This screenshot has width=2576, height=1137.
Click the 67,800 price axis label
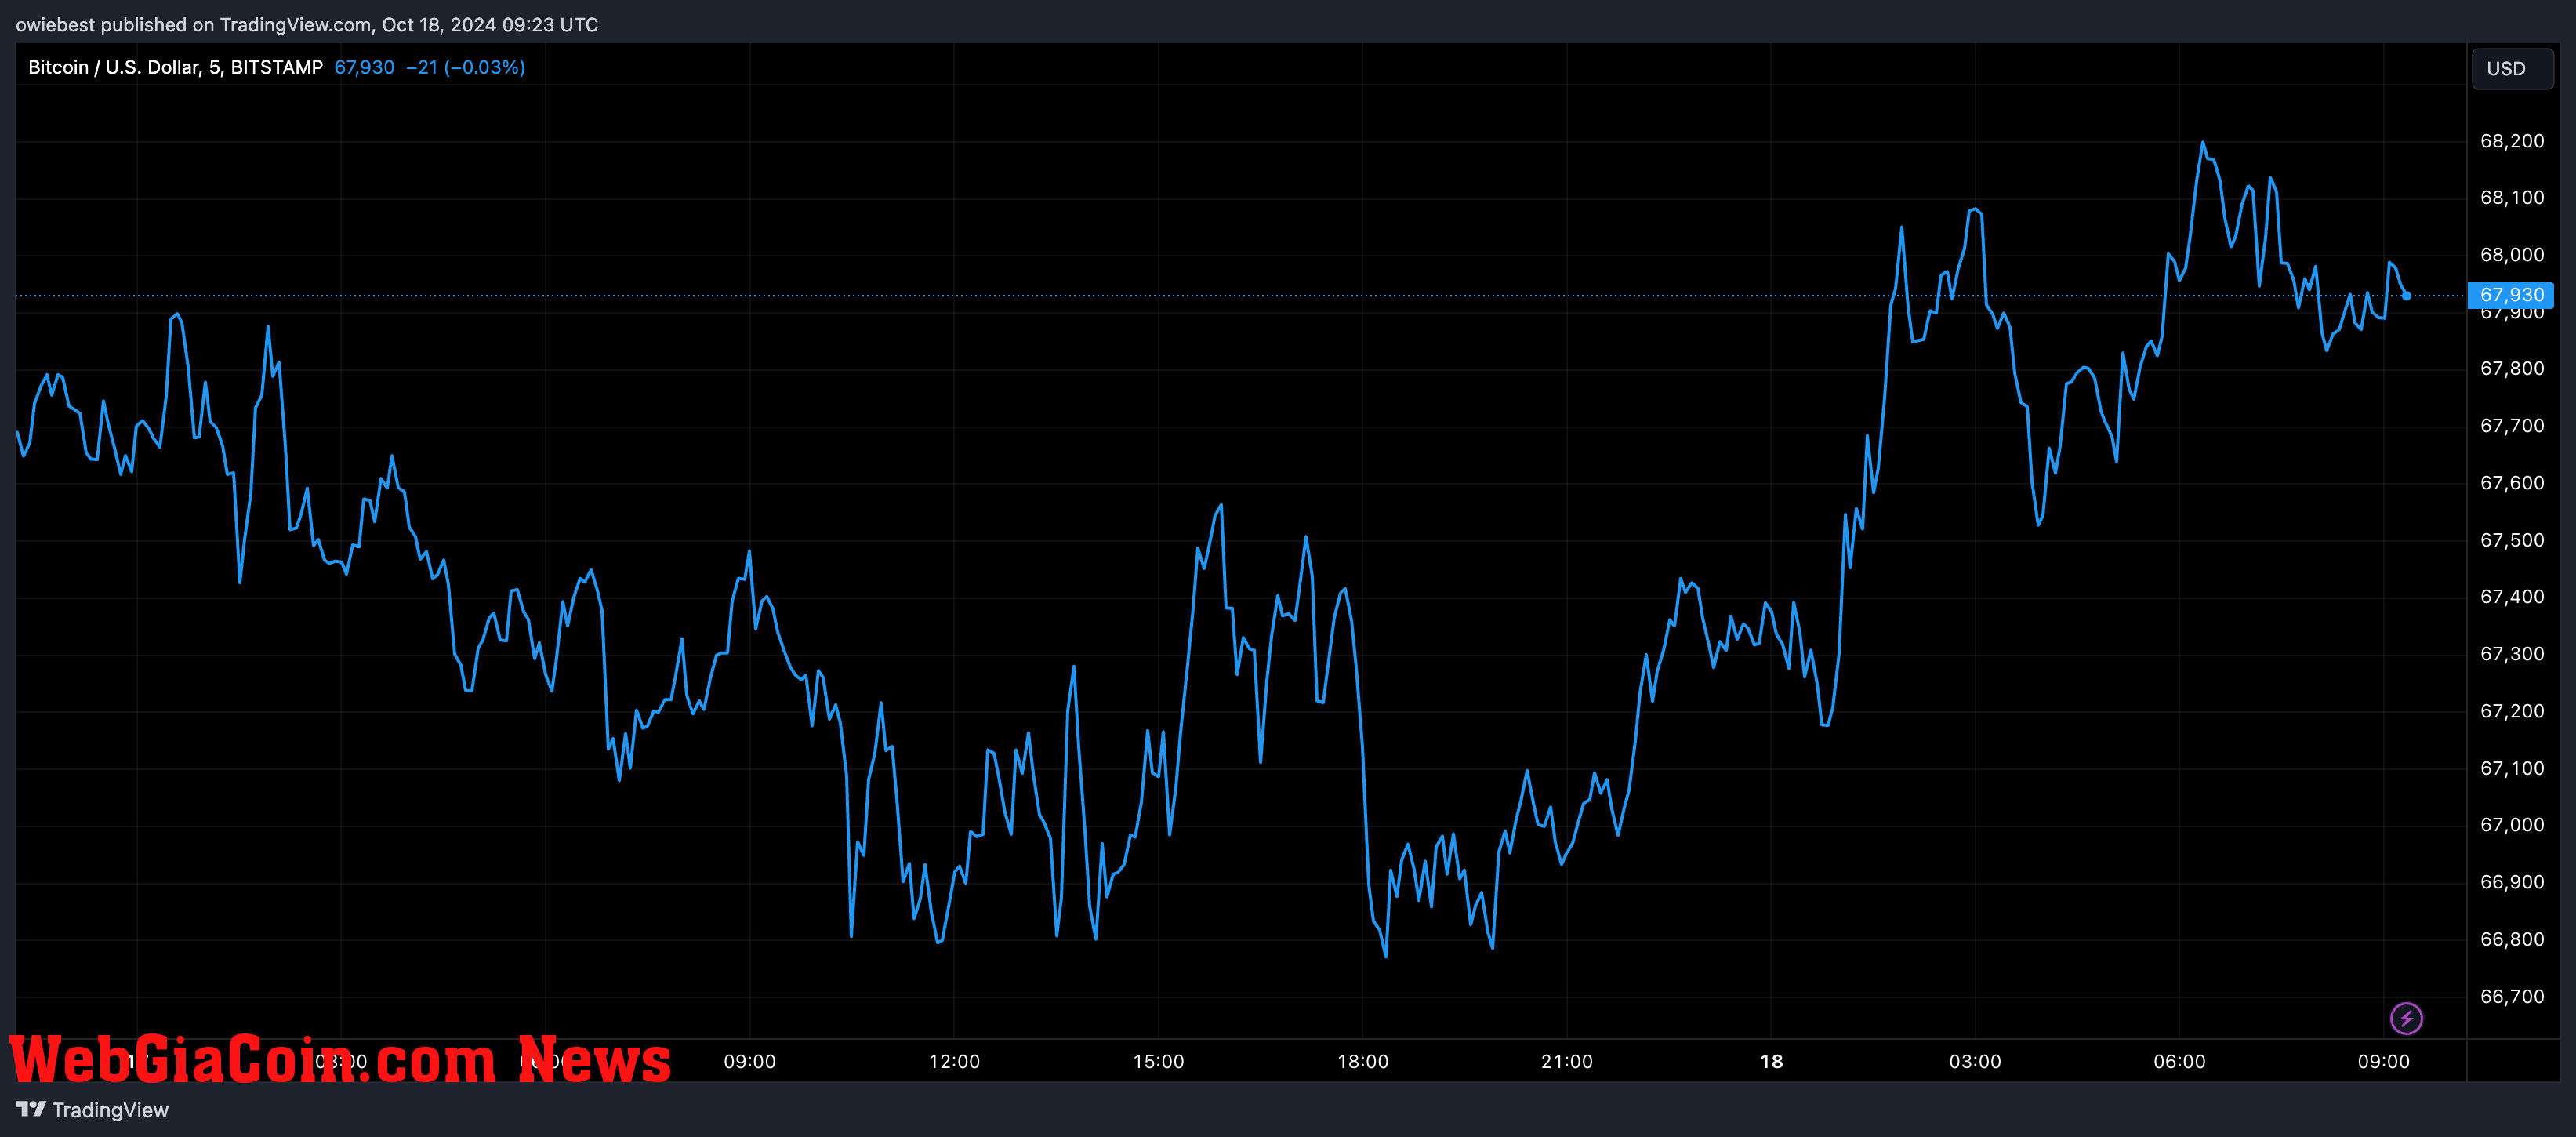(2512, 369)
